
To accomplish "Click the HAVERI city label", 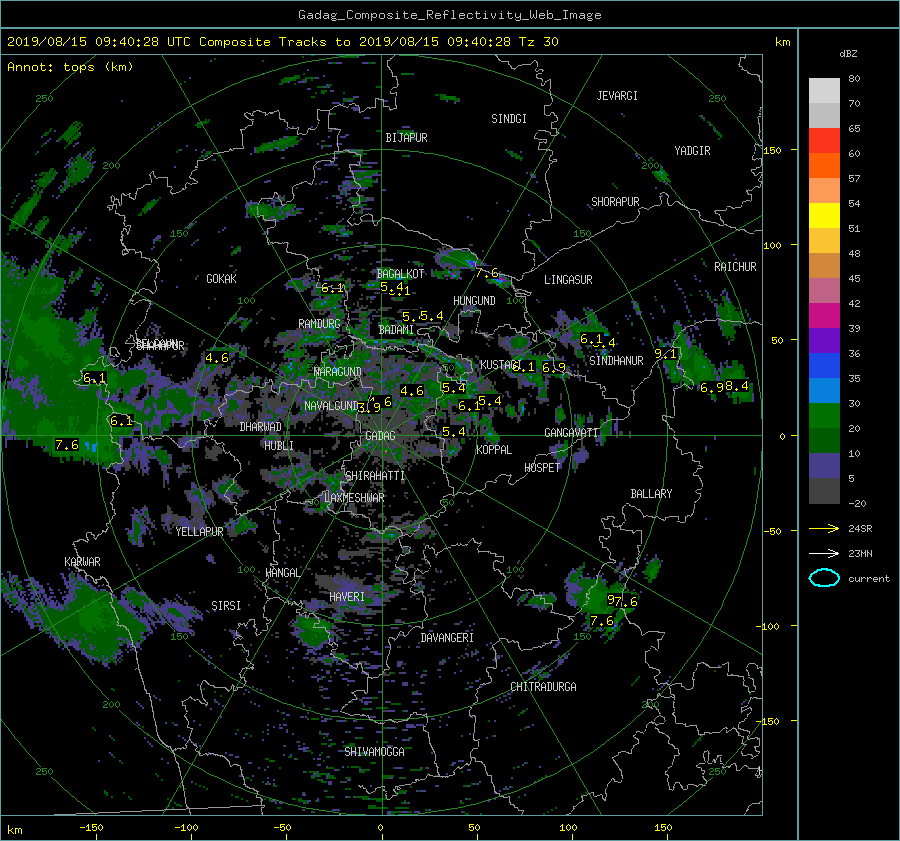I will [x=347, y=598].
